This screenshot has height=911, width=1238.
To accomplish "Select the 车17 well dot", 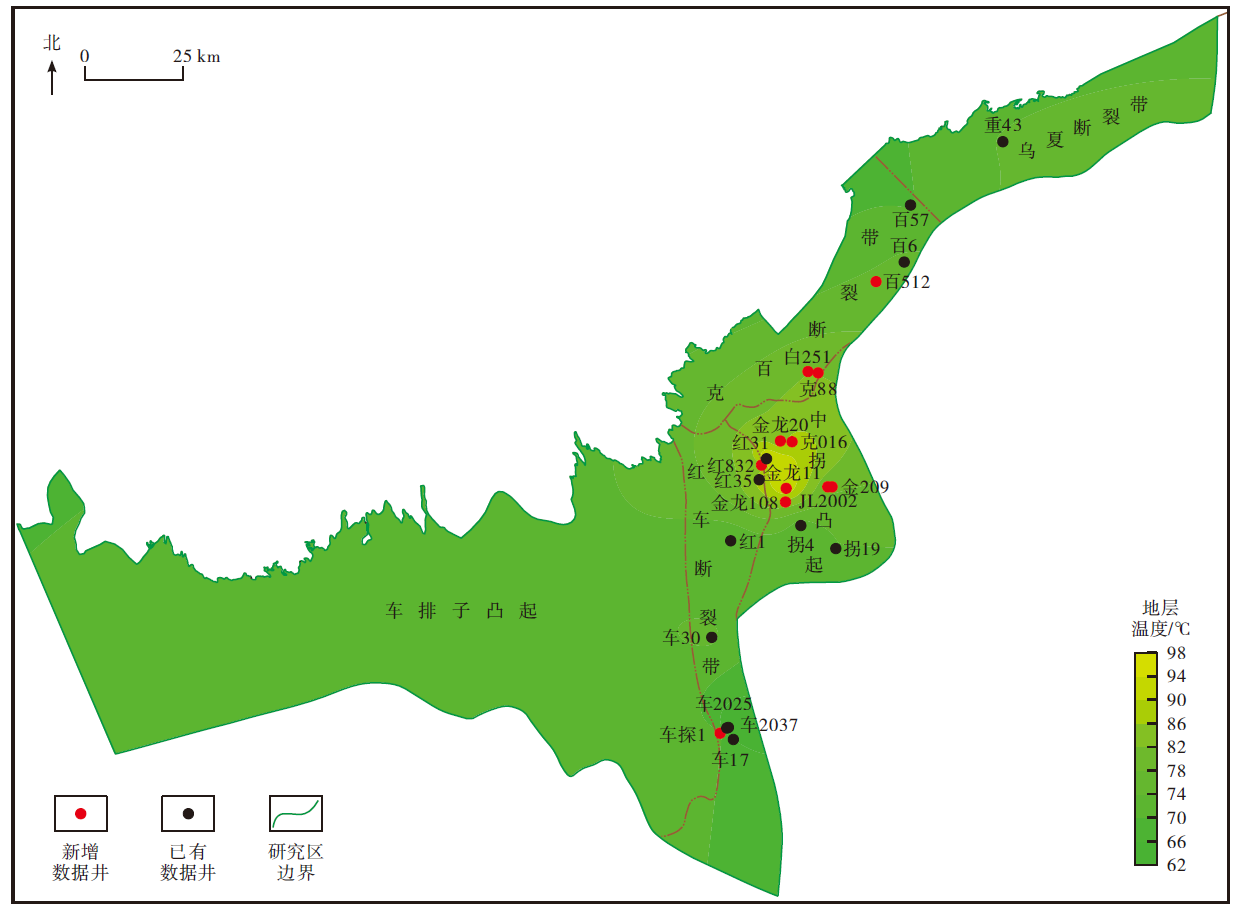I will (x=733, y=740).
